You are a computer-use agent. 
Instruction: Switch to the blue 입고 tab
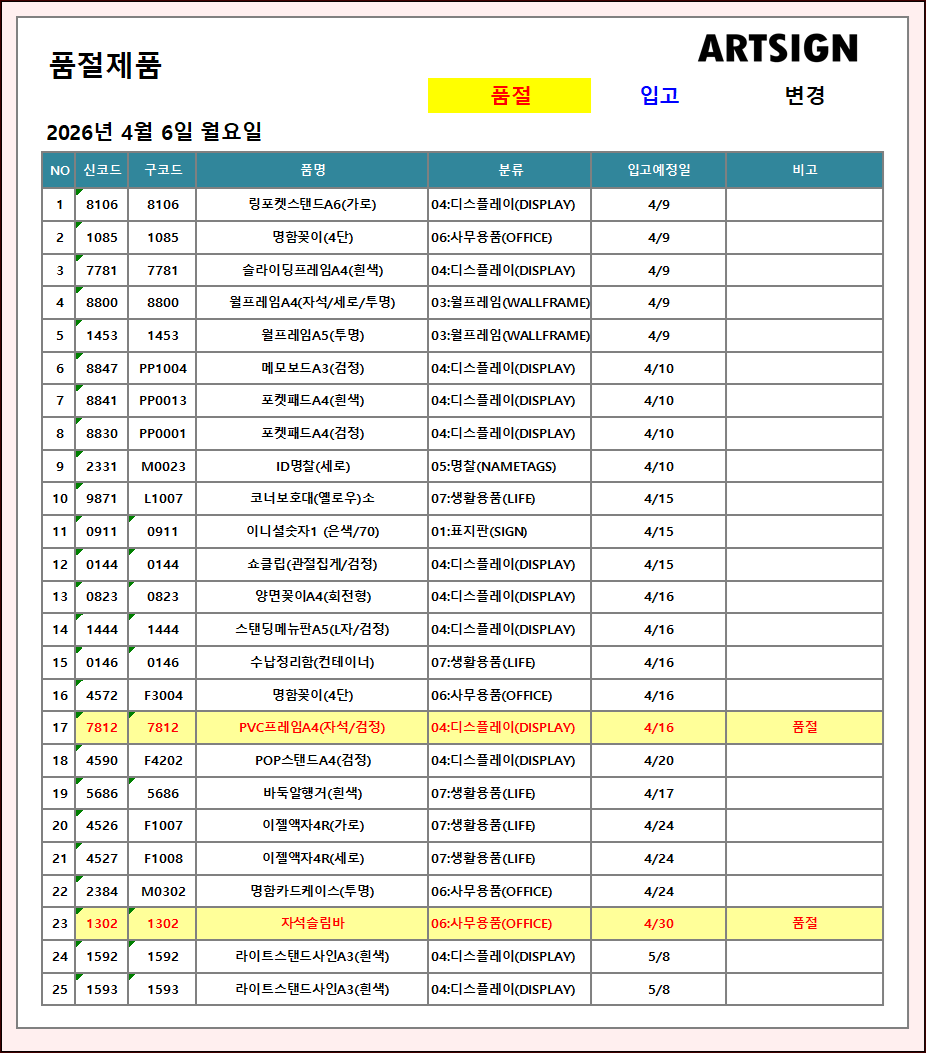point(659,96)
